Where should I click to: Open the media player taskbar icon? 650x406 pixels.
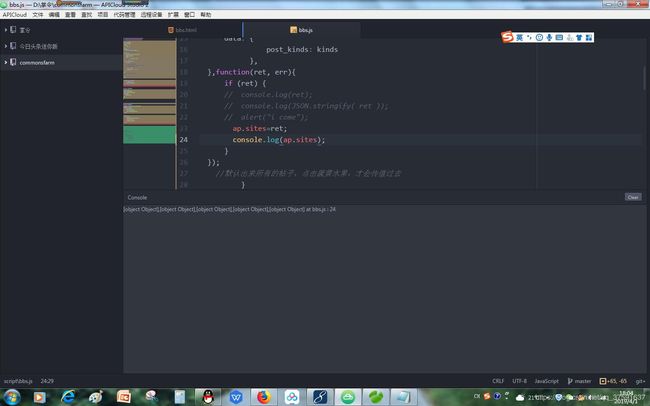(x=40, y=397)
